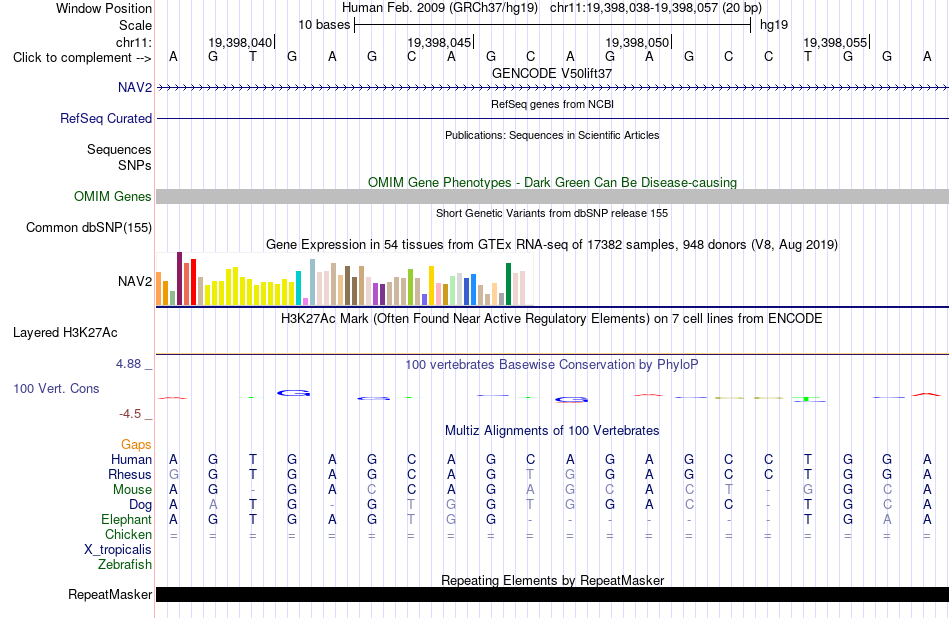This screenshot has width=950, height=618.
Task: Select the Chicken species label
Action: (x=128, y=534)
